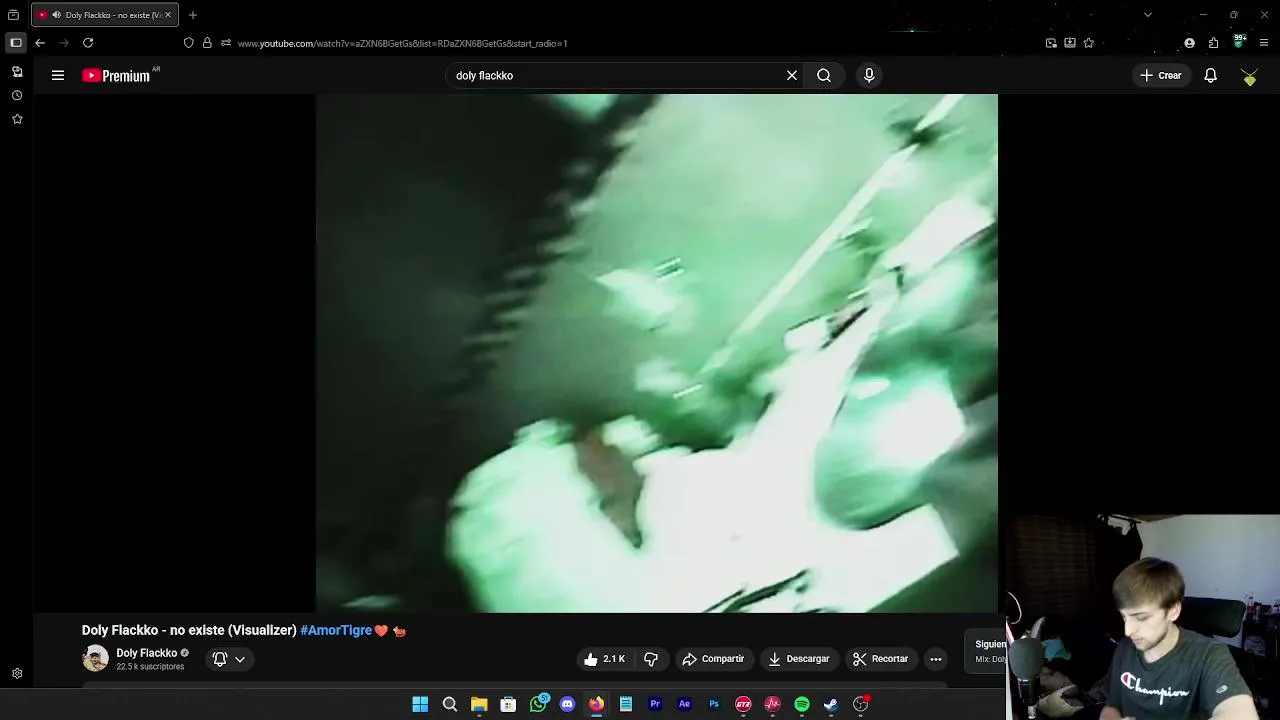1280x720 pixels.
Task: Click Doly Flackko channel avatar
Action: pos(95,658)
